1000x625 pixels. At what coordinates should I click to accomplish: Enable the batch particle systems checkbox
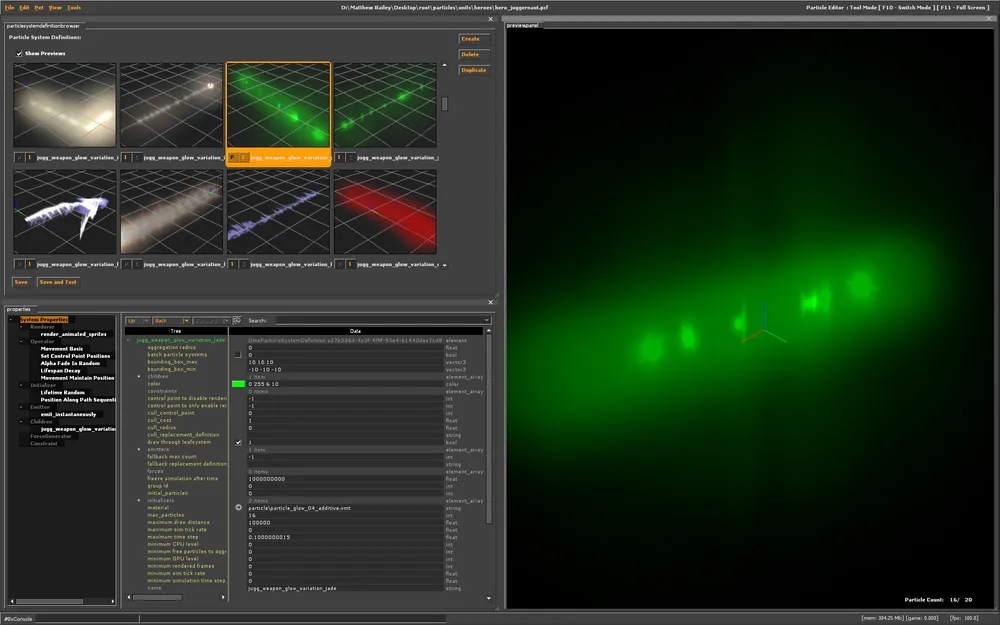pos(238,355)
